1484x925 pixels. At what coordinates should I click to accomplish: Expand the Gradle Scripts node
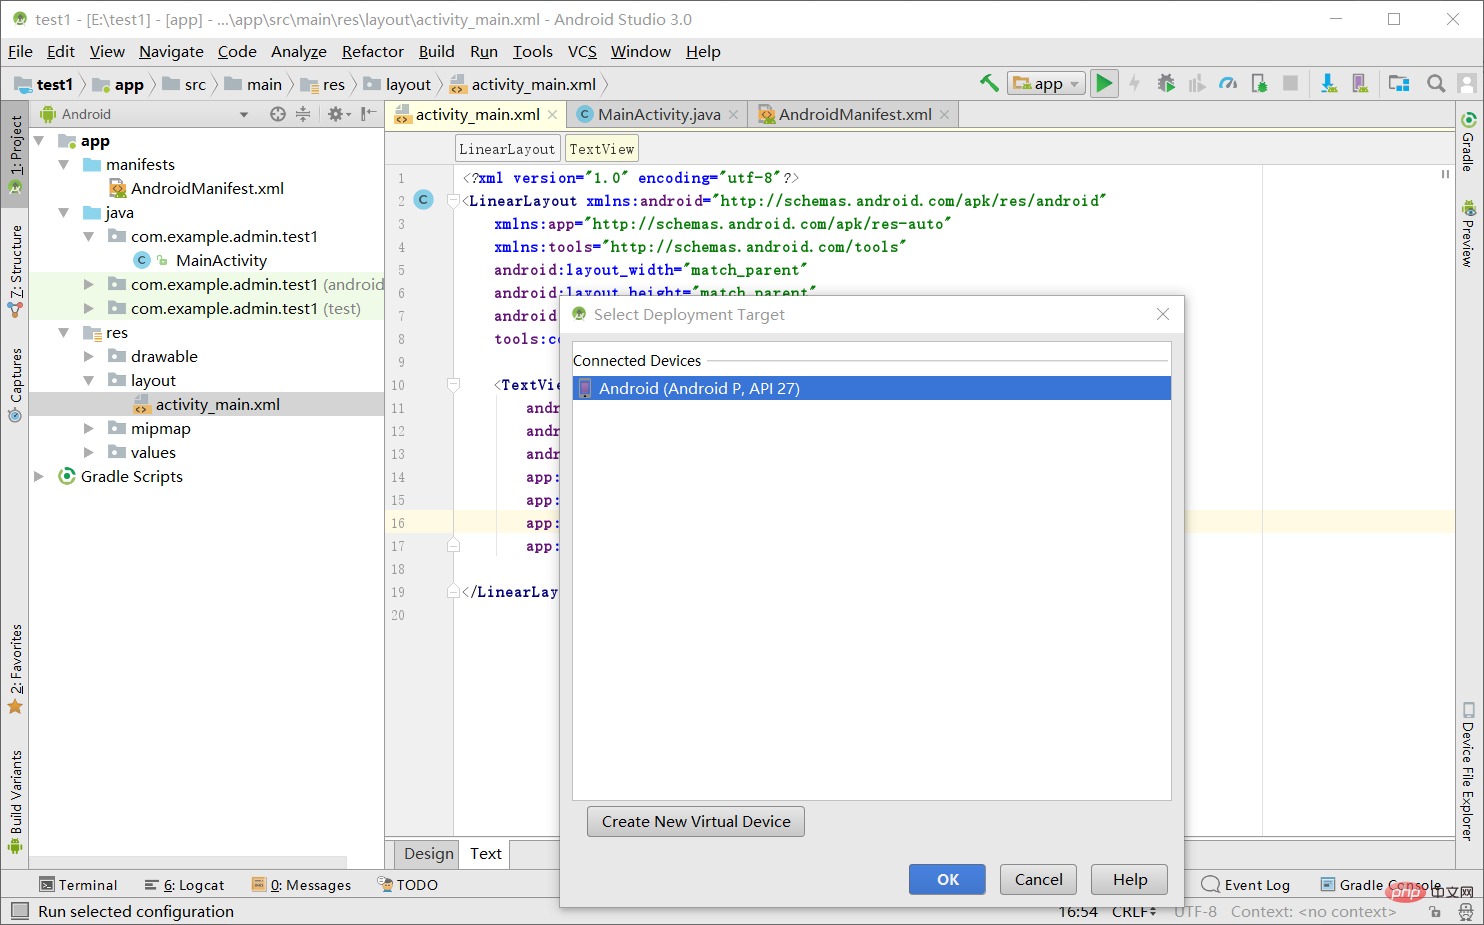pyautogui.click(x=38, y=476)
